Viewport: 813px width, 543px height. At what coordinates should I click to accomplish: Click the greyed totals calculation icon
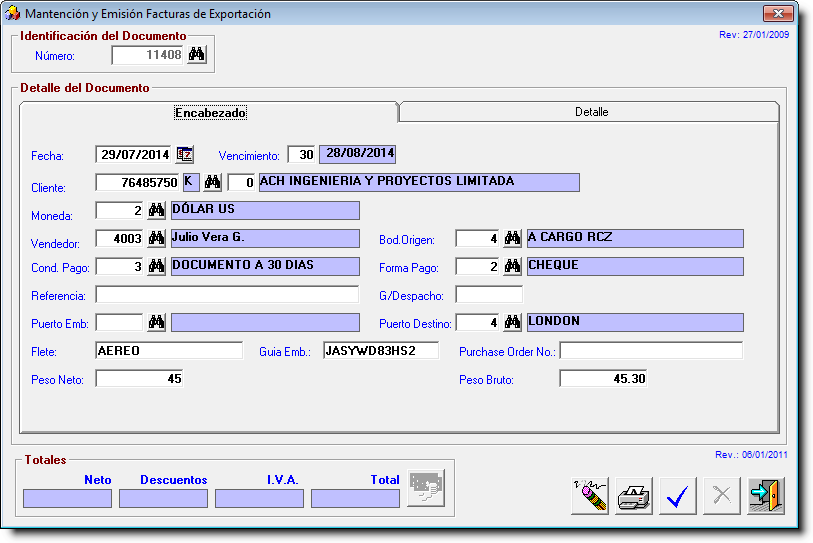click(426, 488)
